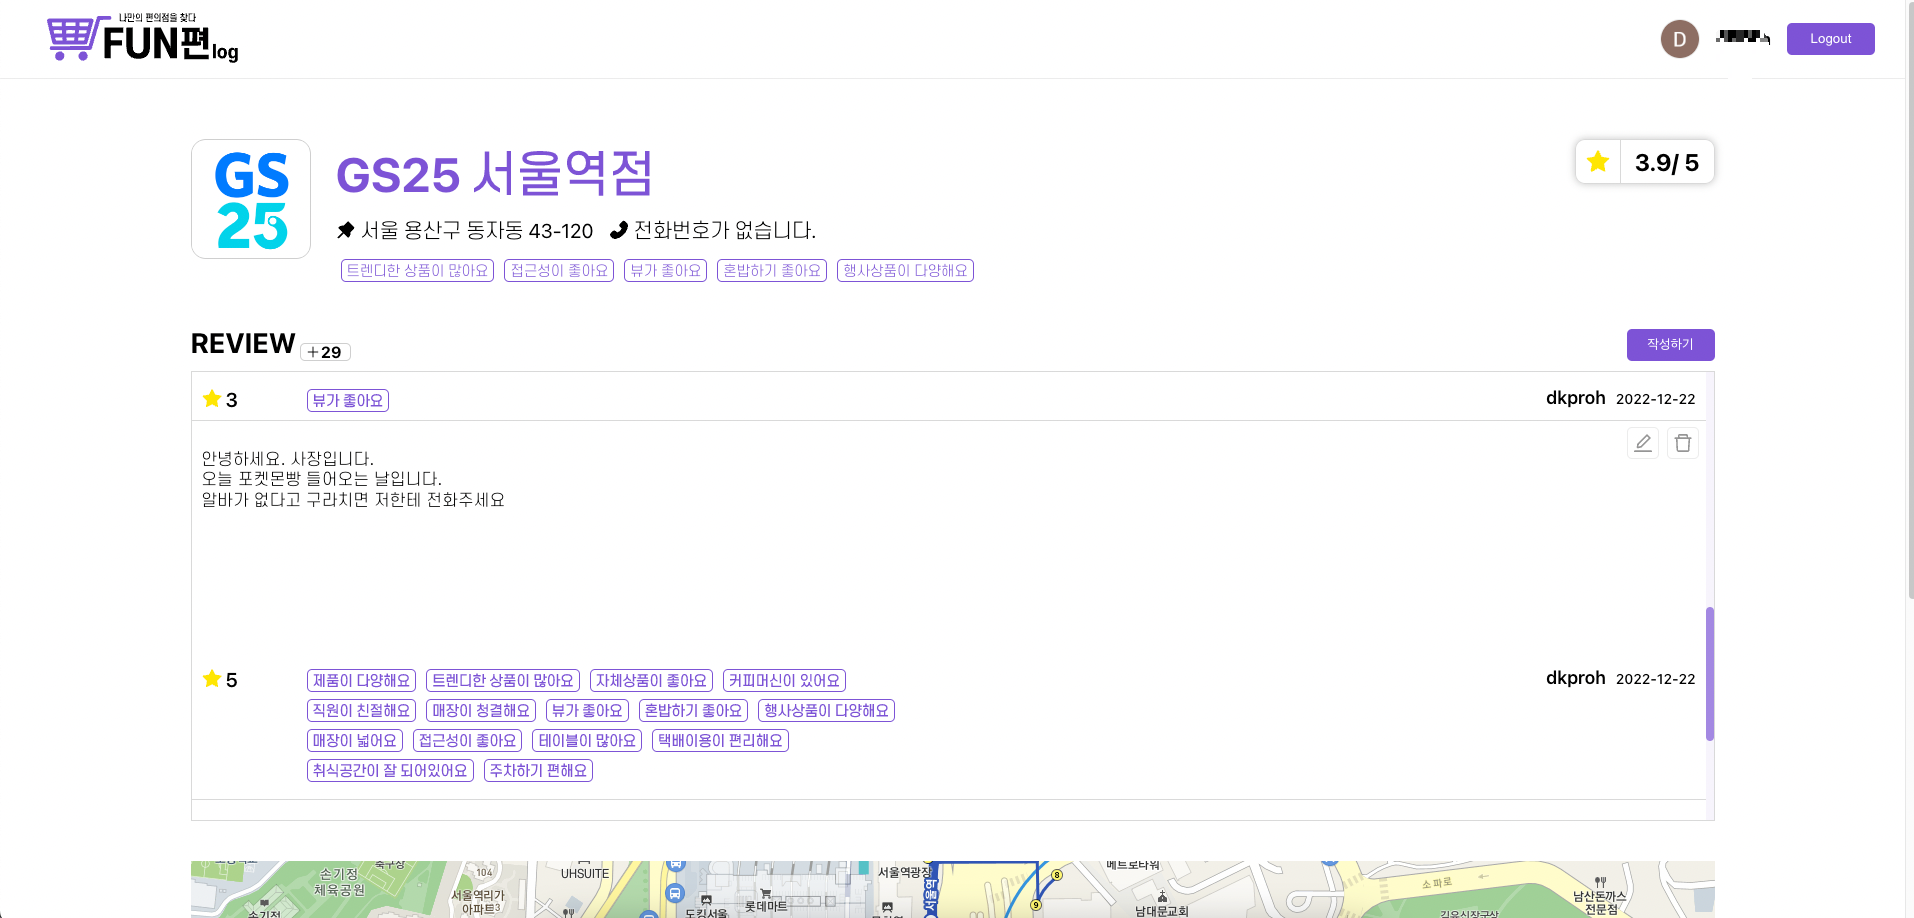Image resolution: width=1914 pixels, height=918 pixels.
Task: Open the FUN편log shopping cart logo
Action: point(143,39)
